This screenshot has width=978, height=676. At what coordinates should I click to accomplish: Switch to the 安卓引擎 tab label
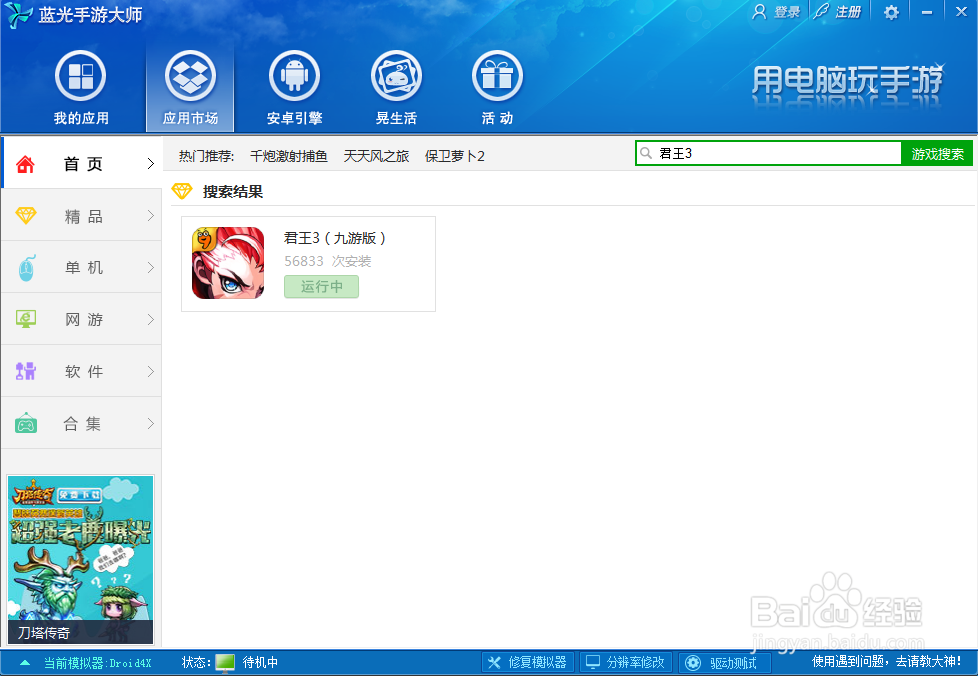point(294,118)
